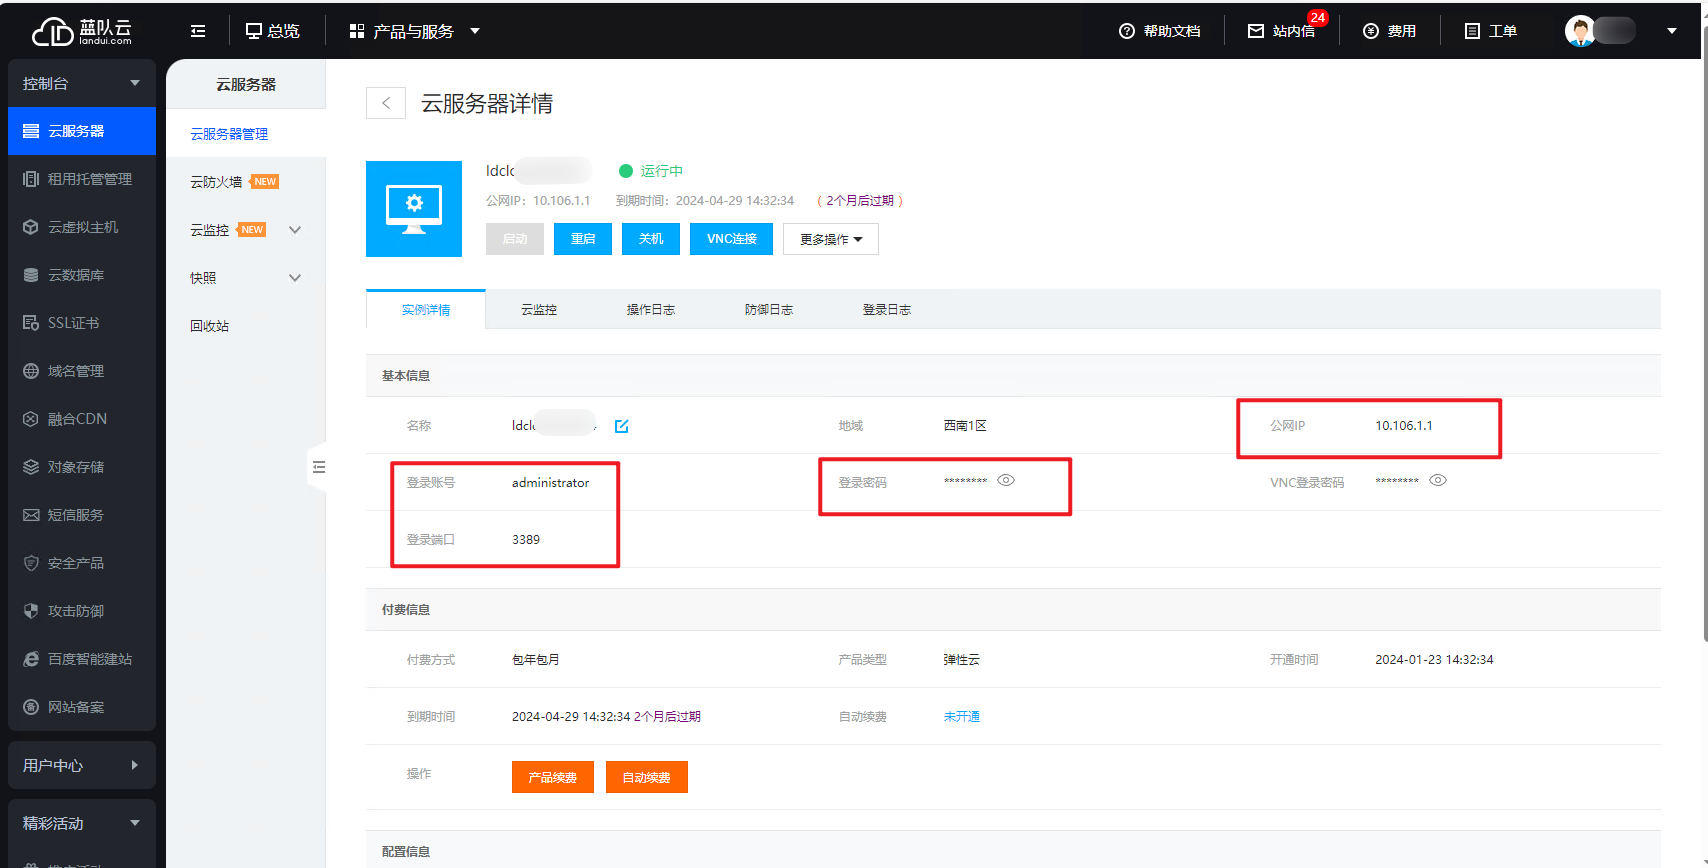Click the sidebar collapse hamburger icon

click(198, 31)
